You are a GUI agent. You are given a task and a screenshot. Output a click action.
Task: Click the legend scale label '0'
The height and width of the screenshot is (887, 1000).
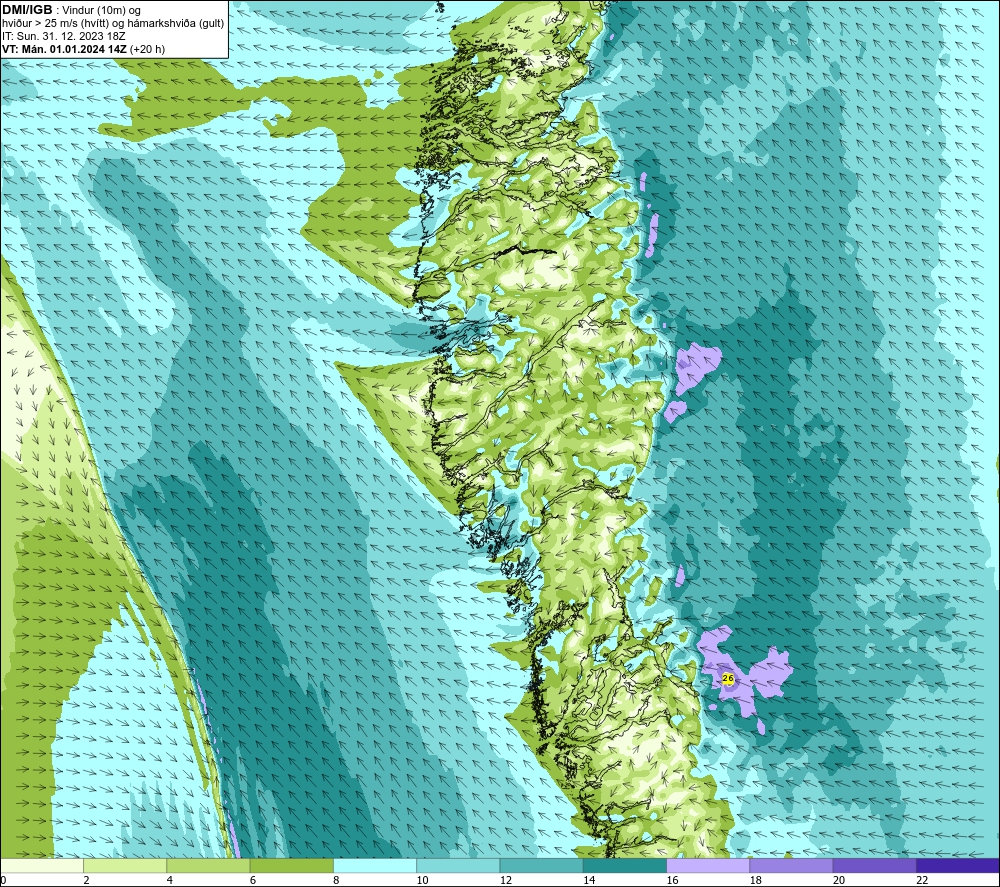tap(3, 880)
